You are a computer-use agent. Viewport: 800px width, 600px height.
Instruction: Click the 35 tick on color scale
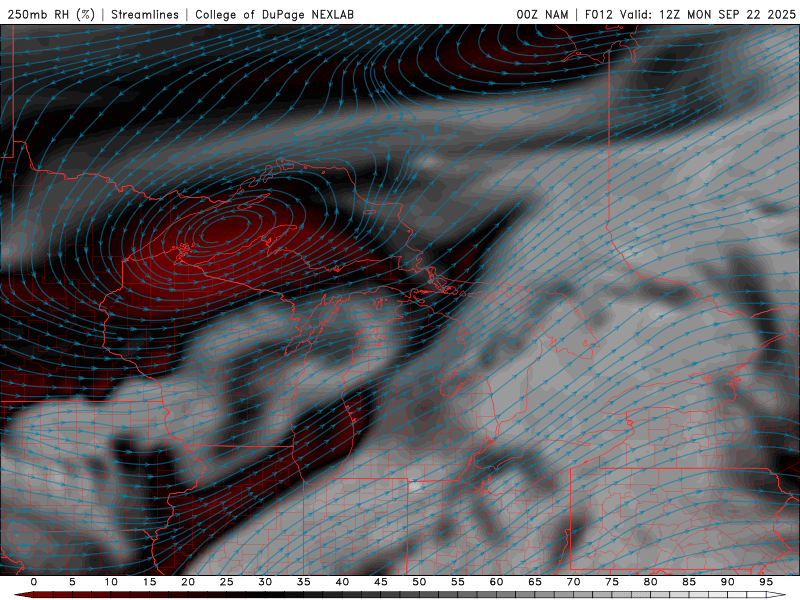click(x=304, y=582)
